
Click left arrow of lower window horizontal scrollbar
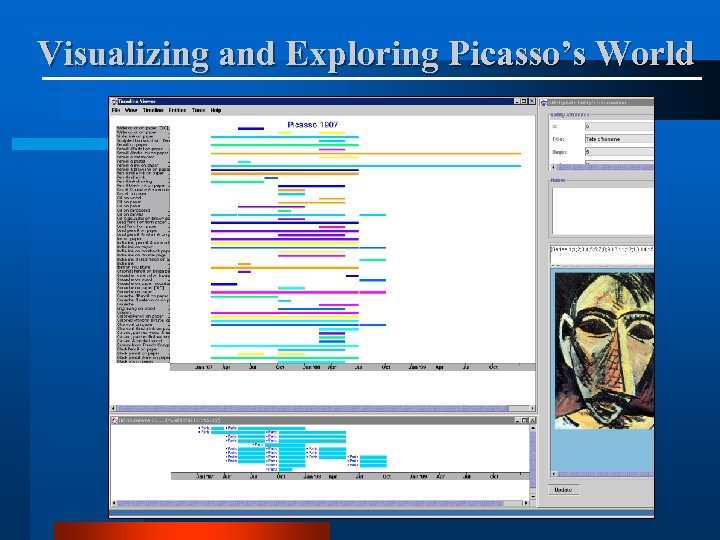(113, 503)
